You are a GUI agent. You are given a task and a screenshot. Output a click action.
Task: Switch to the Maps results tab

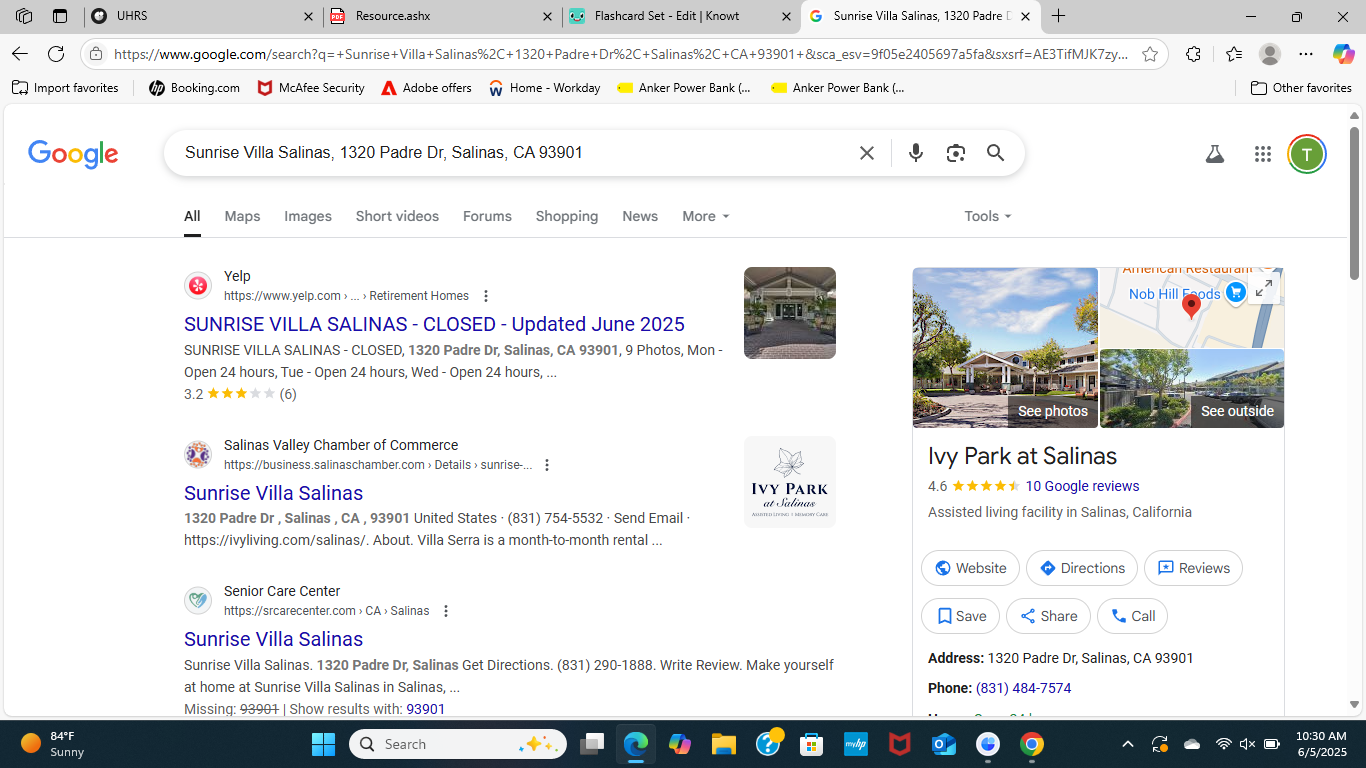[242, 216]
